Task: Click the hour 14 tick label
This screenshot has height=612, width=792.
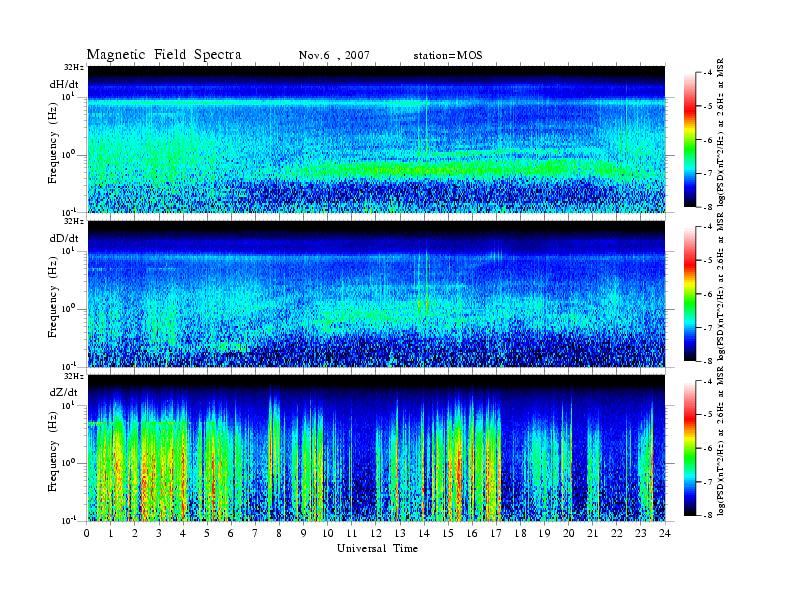Action: pos(424,534)
